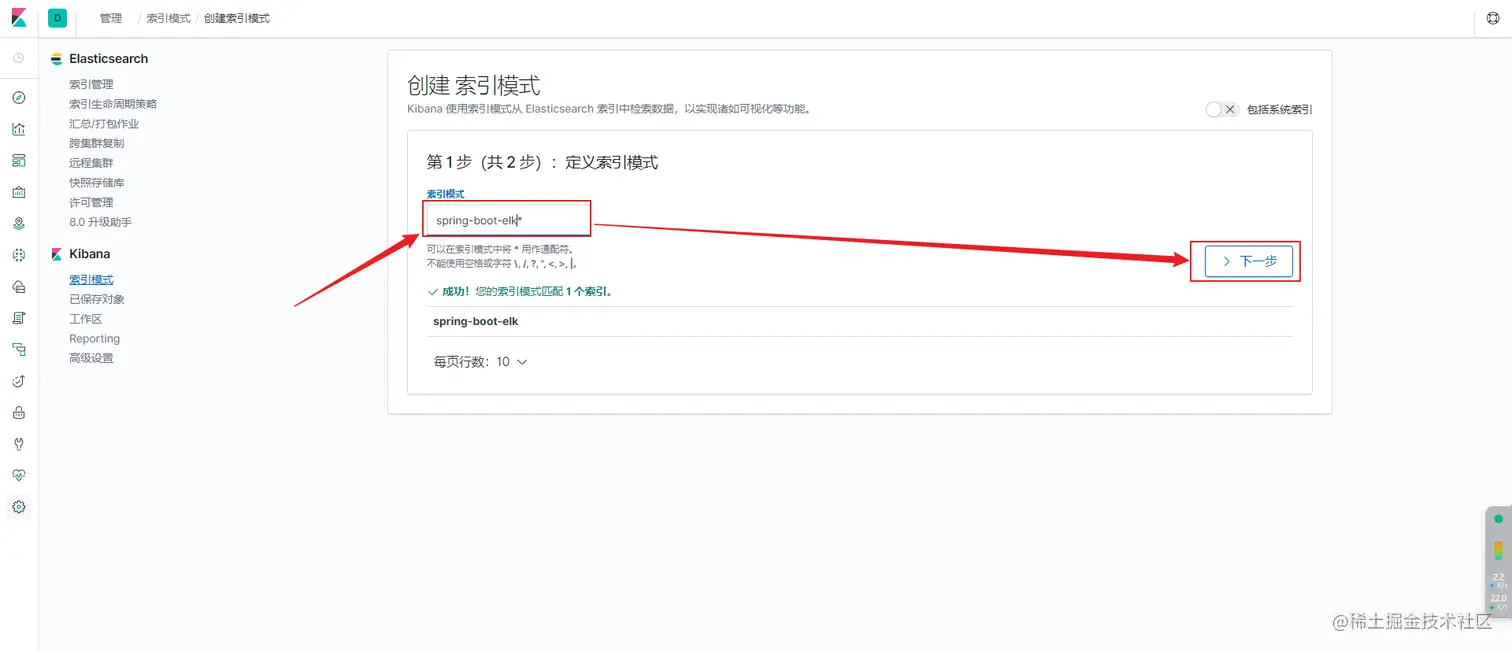
Task: Open the Infrastructure sidebar icon
Action: click(x=18, y=287)
